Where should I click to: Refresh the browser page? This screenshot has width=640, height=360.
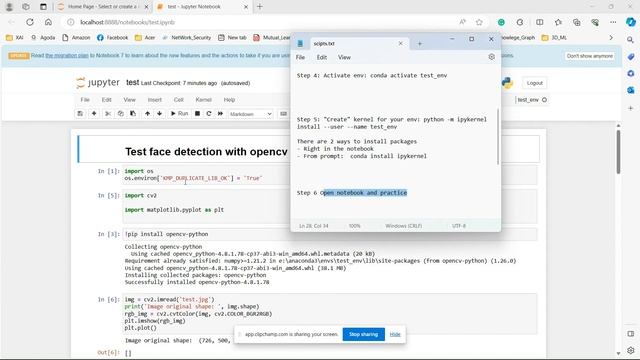coord(30,22)
